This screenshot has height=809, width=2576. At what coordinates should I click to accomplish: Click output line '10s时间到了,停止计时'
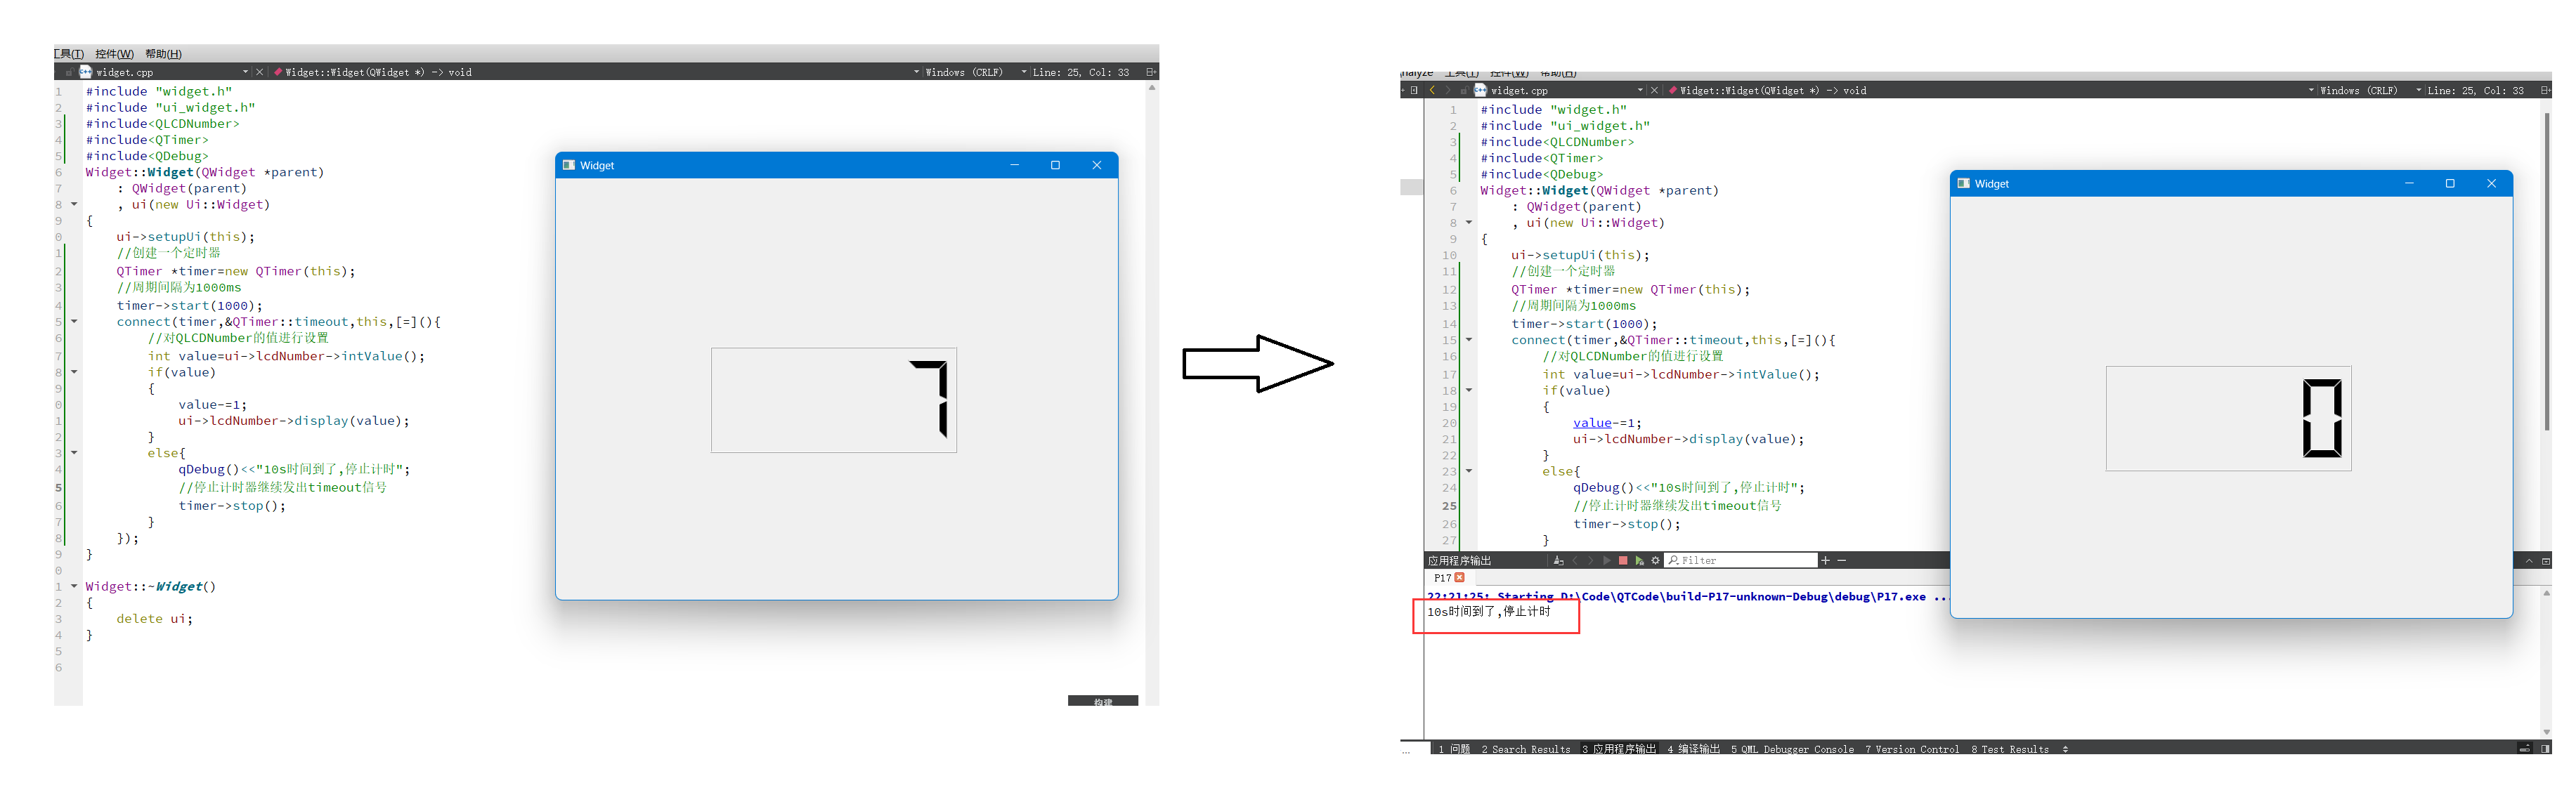click(1488, 612)
